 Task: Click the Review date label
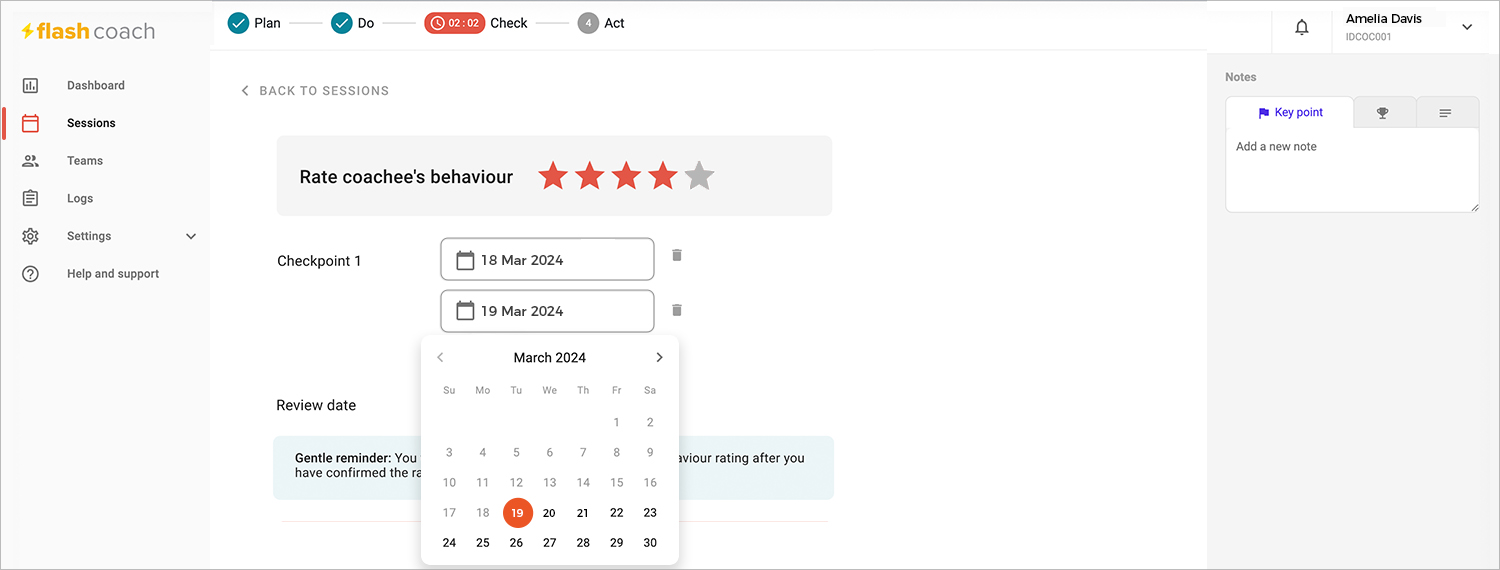point(316,405)
